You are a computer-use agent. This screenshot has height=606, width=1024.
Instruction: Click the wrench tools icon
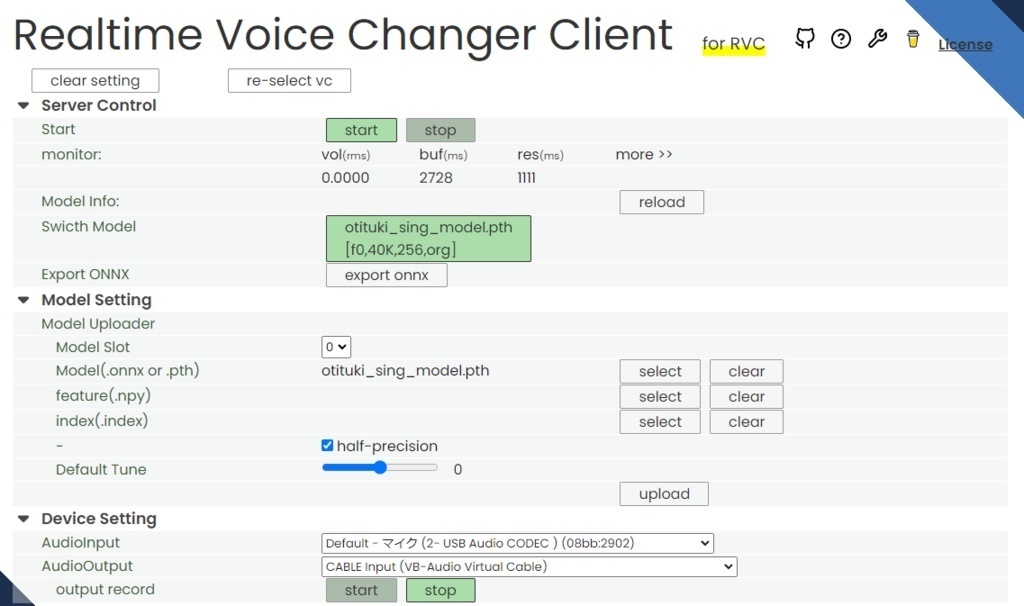tap(877, 39)
